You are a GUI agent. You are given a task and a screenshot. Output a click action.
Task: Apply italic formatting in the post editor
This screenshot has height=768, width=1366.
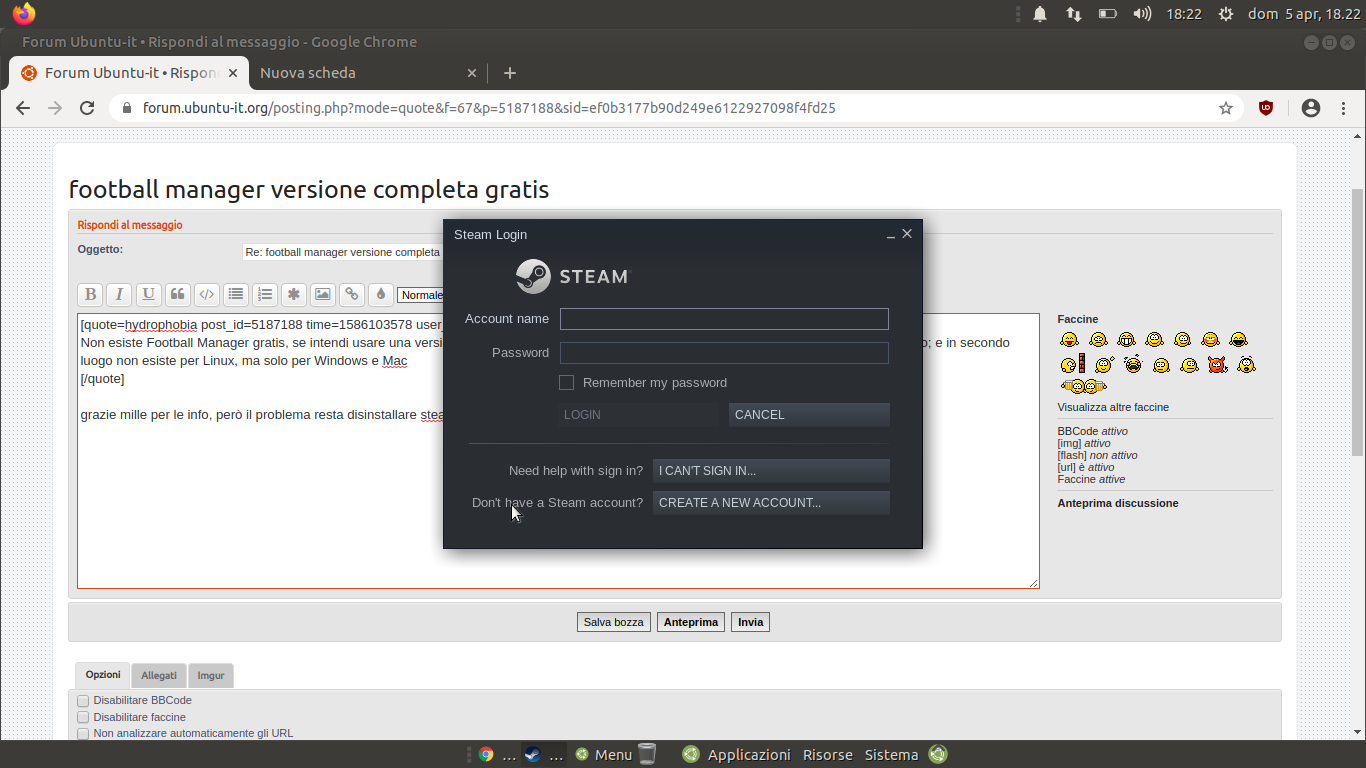click(119, 294)
